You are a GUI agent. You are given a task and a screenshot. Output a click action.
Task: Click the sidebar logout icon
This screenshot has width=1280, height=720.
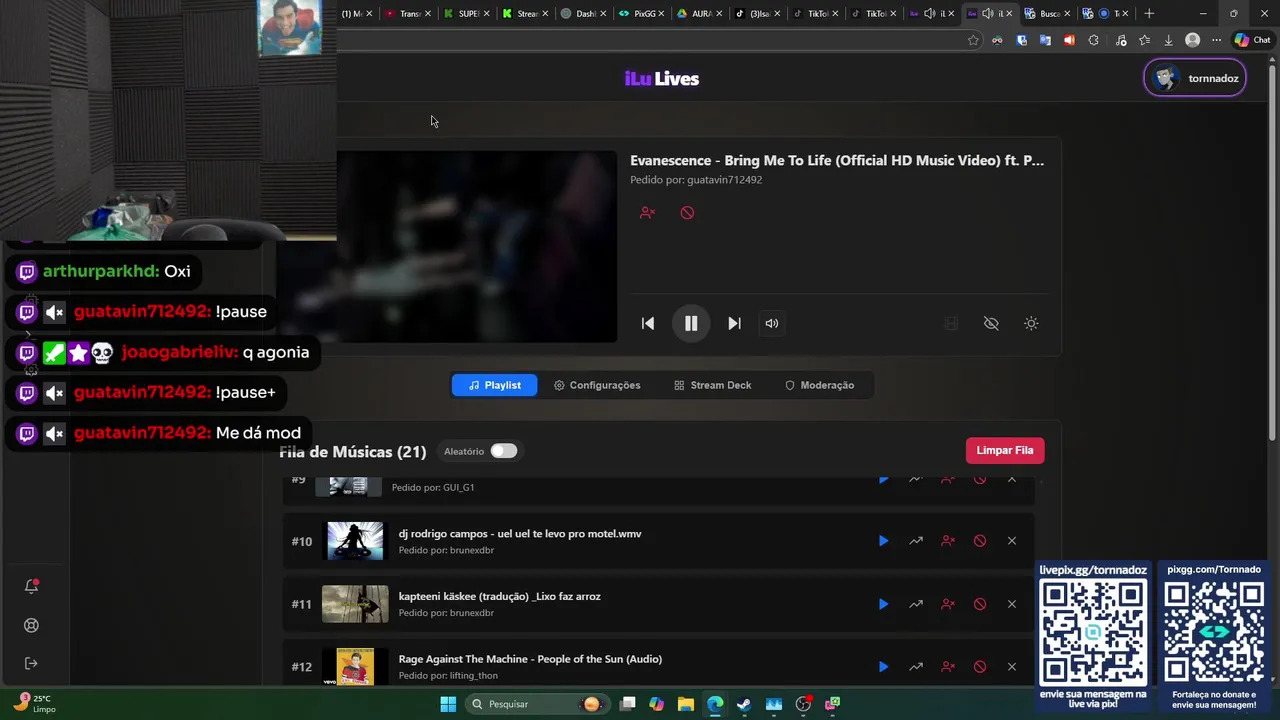[x=31, y=663]
